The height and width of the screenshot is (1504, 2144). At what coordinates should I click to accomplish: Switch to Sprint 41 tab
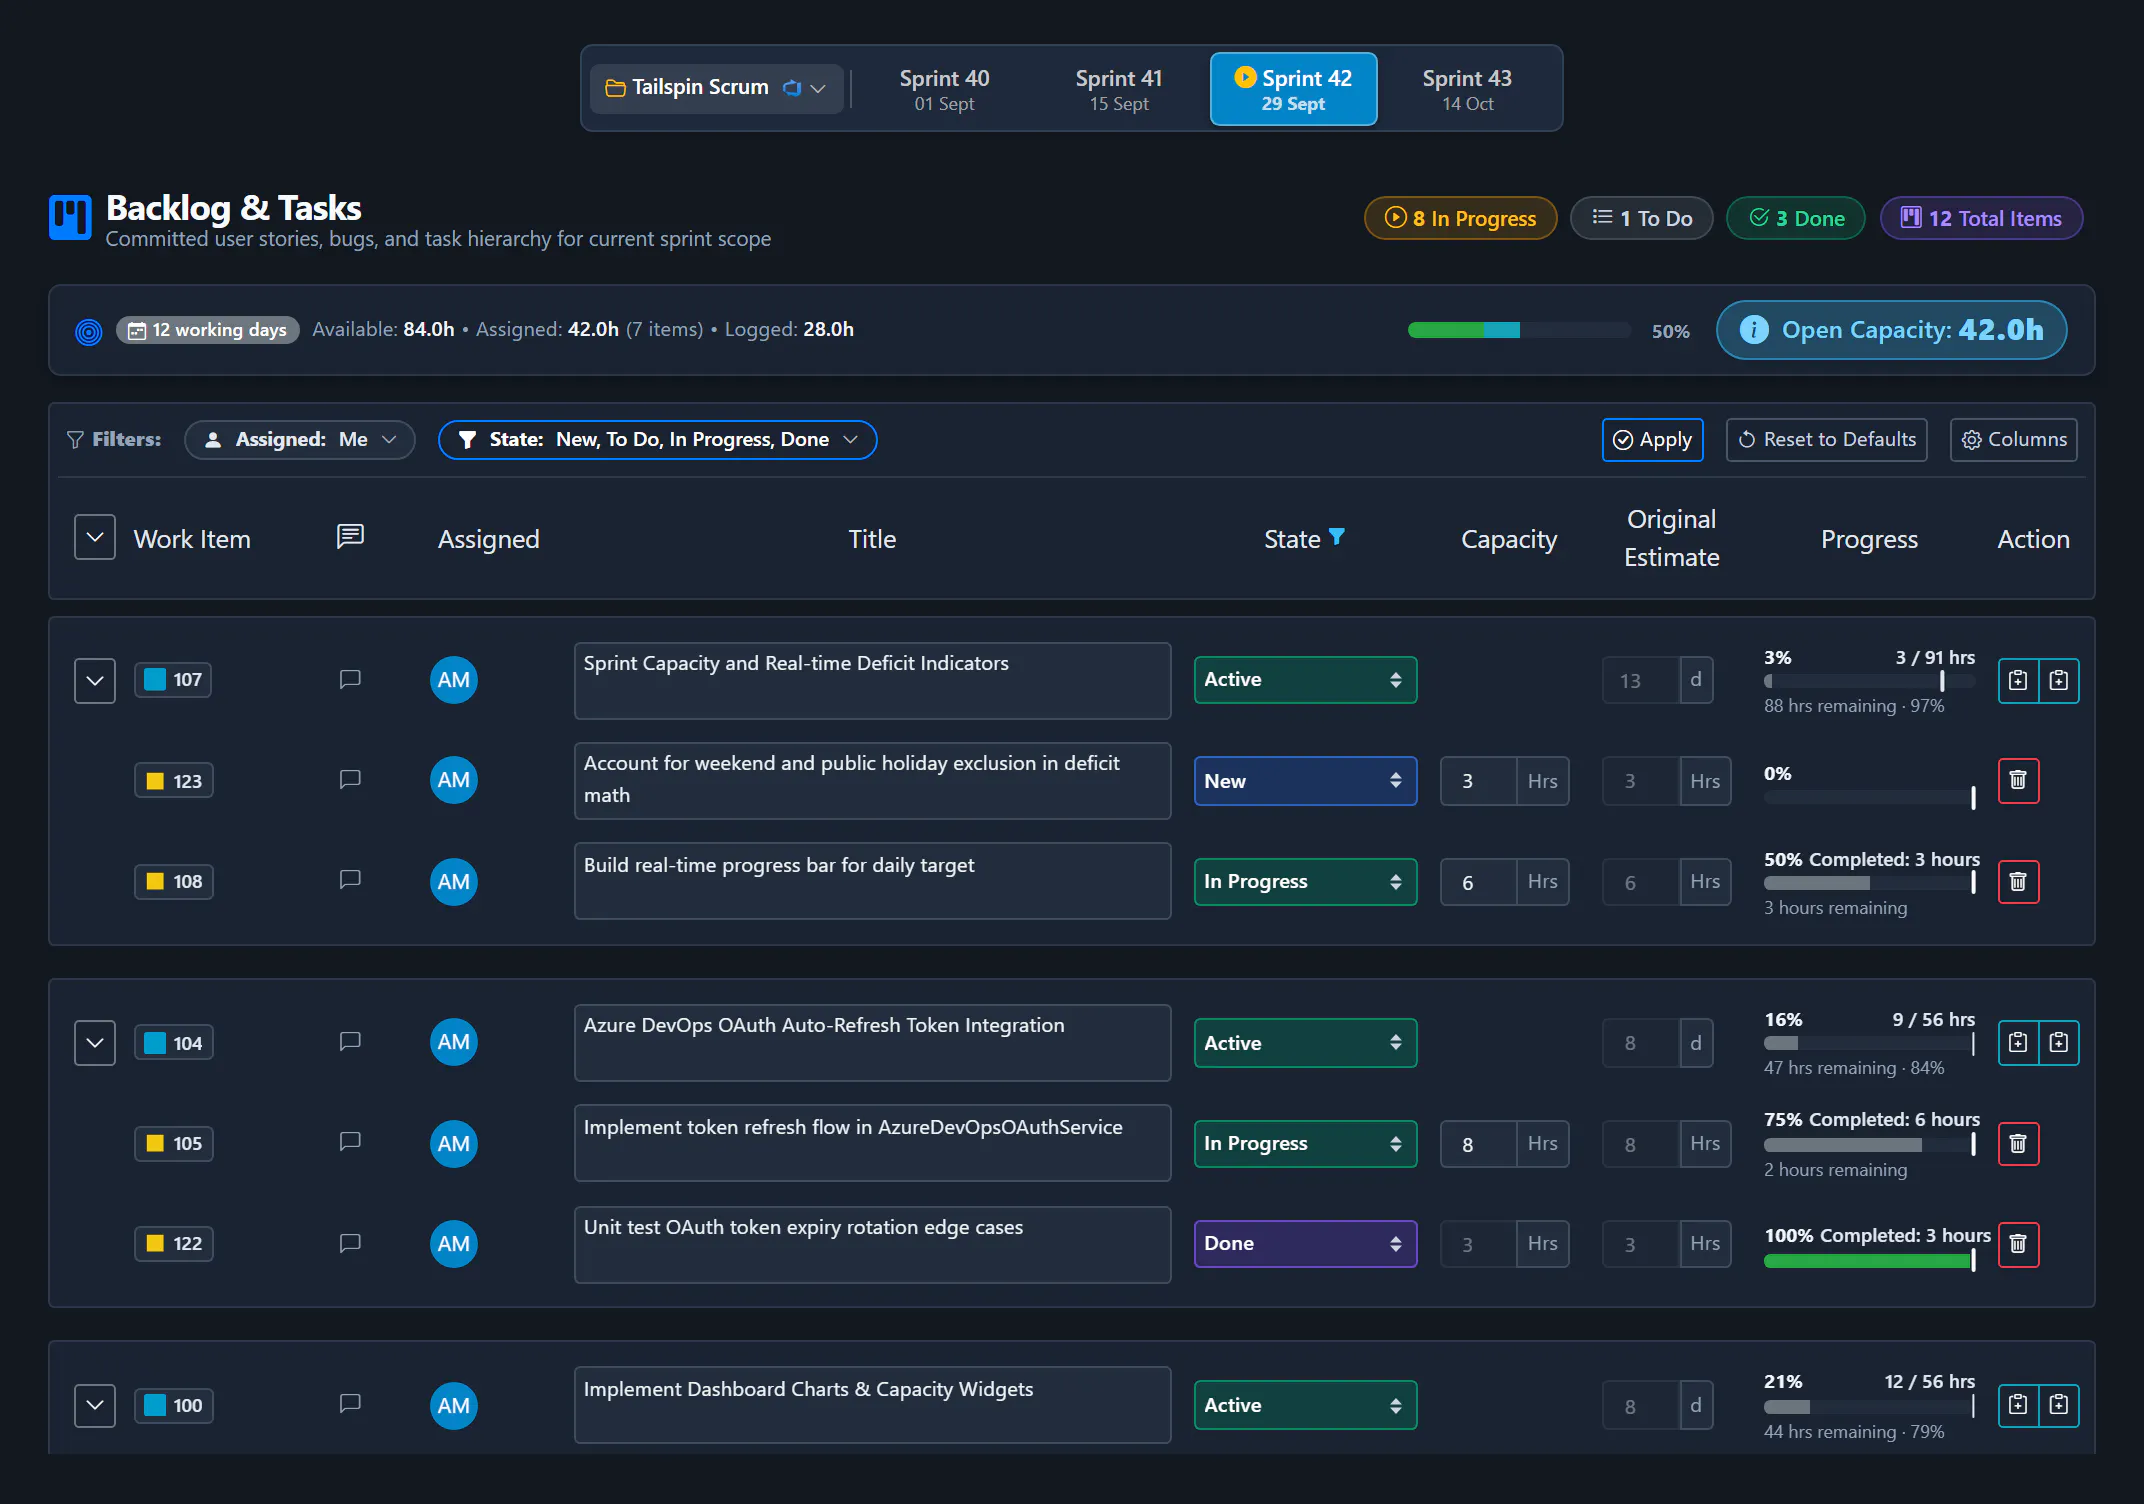click(x=1119, y=89)
